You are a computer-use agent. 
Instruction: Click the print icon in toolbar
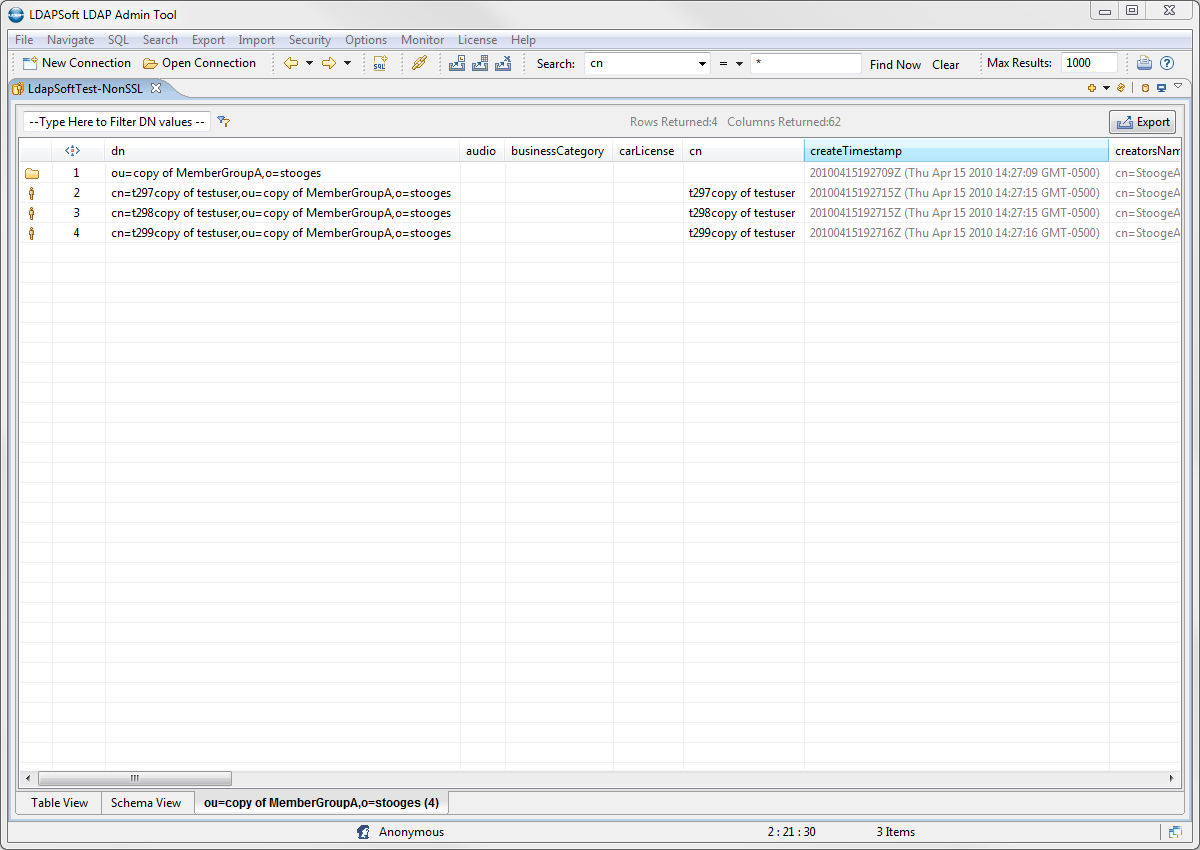[1144, 63]
